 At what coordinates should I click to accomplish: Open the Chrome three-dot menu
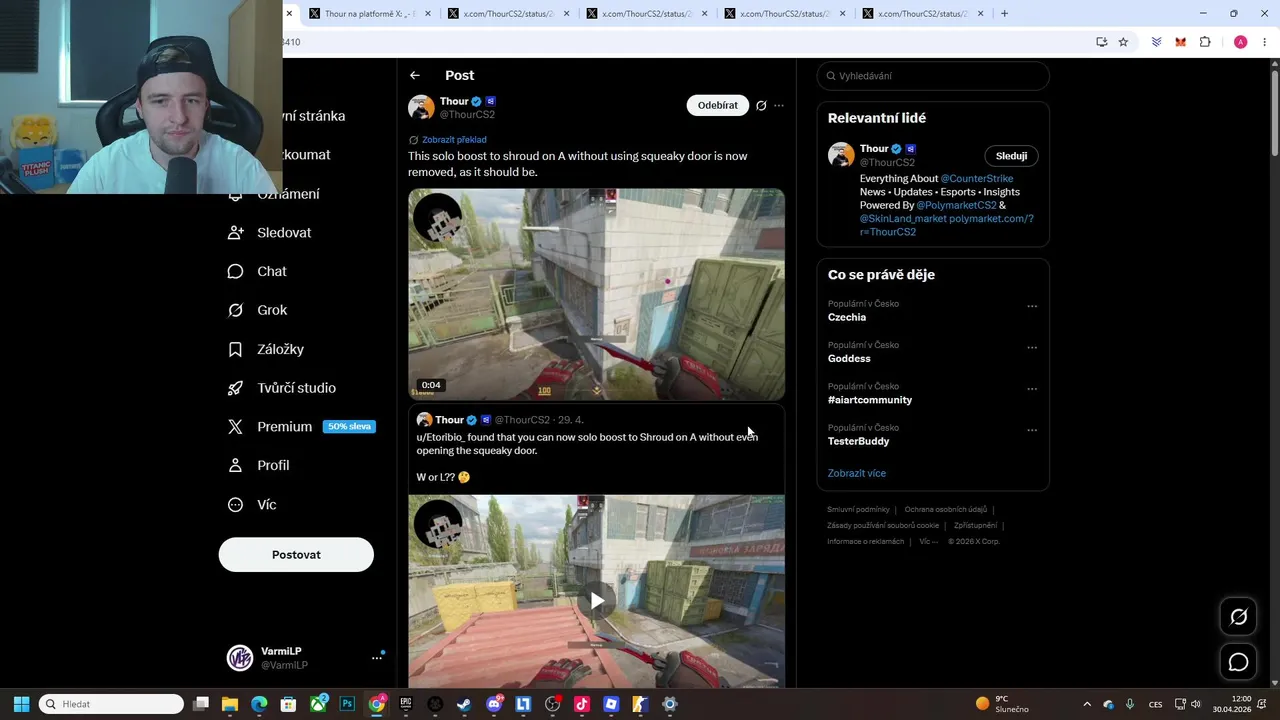point(1265,42)
